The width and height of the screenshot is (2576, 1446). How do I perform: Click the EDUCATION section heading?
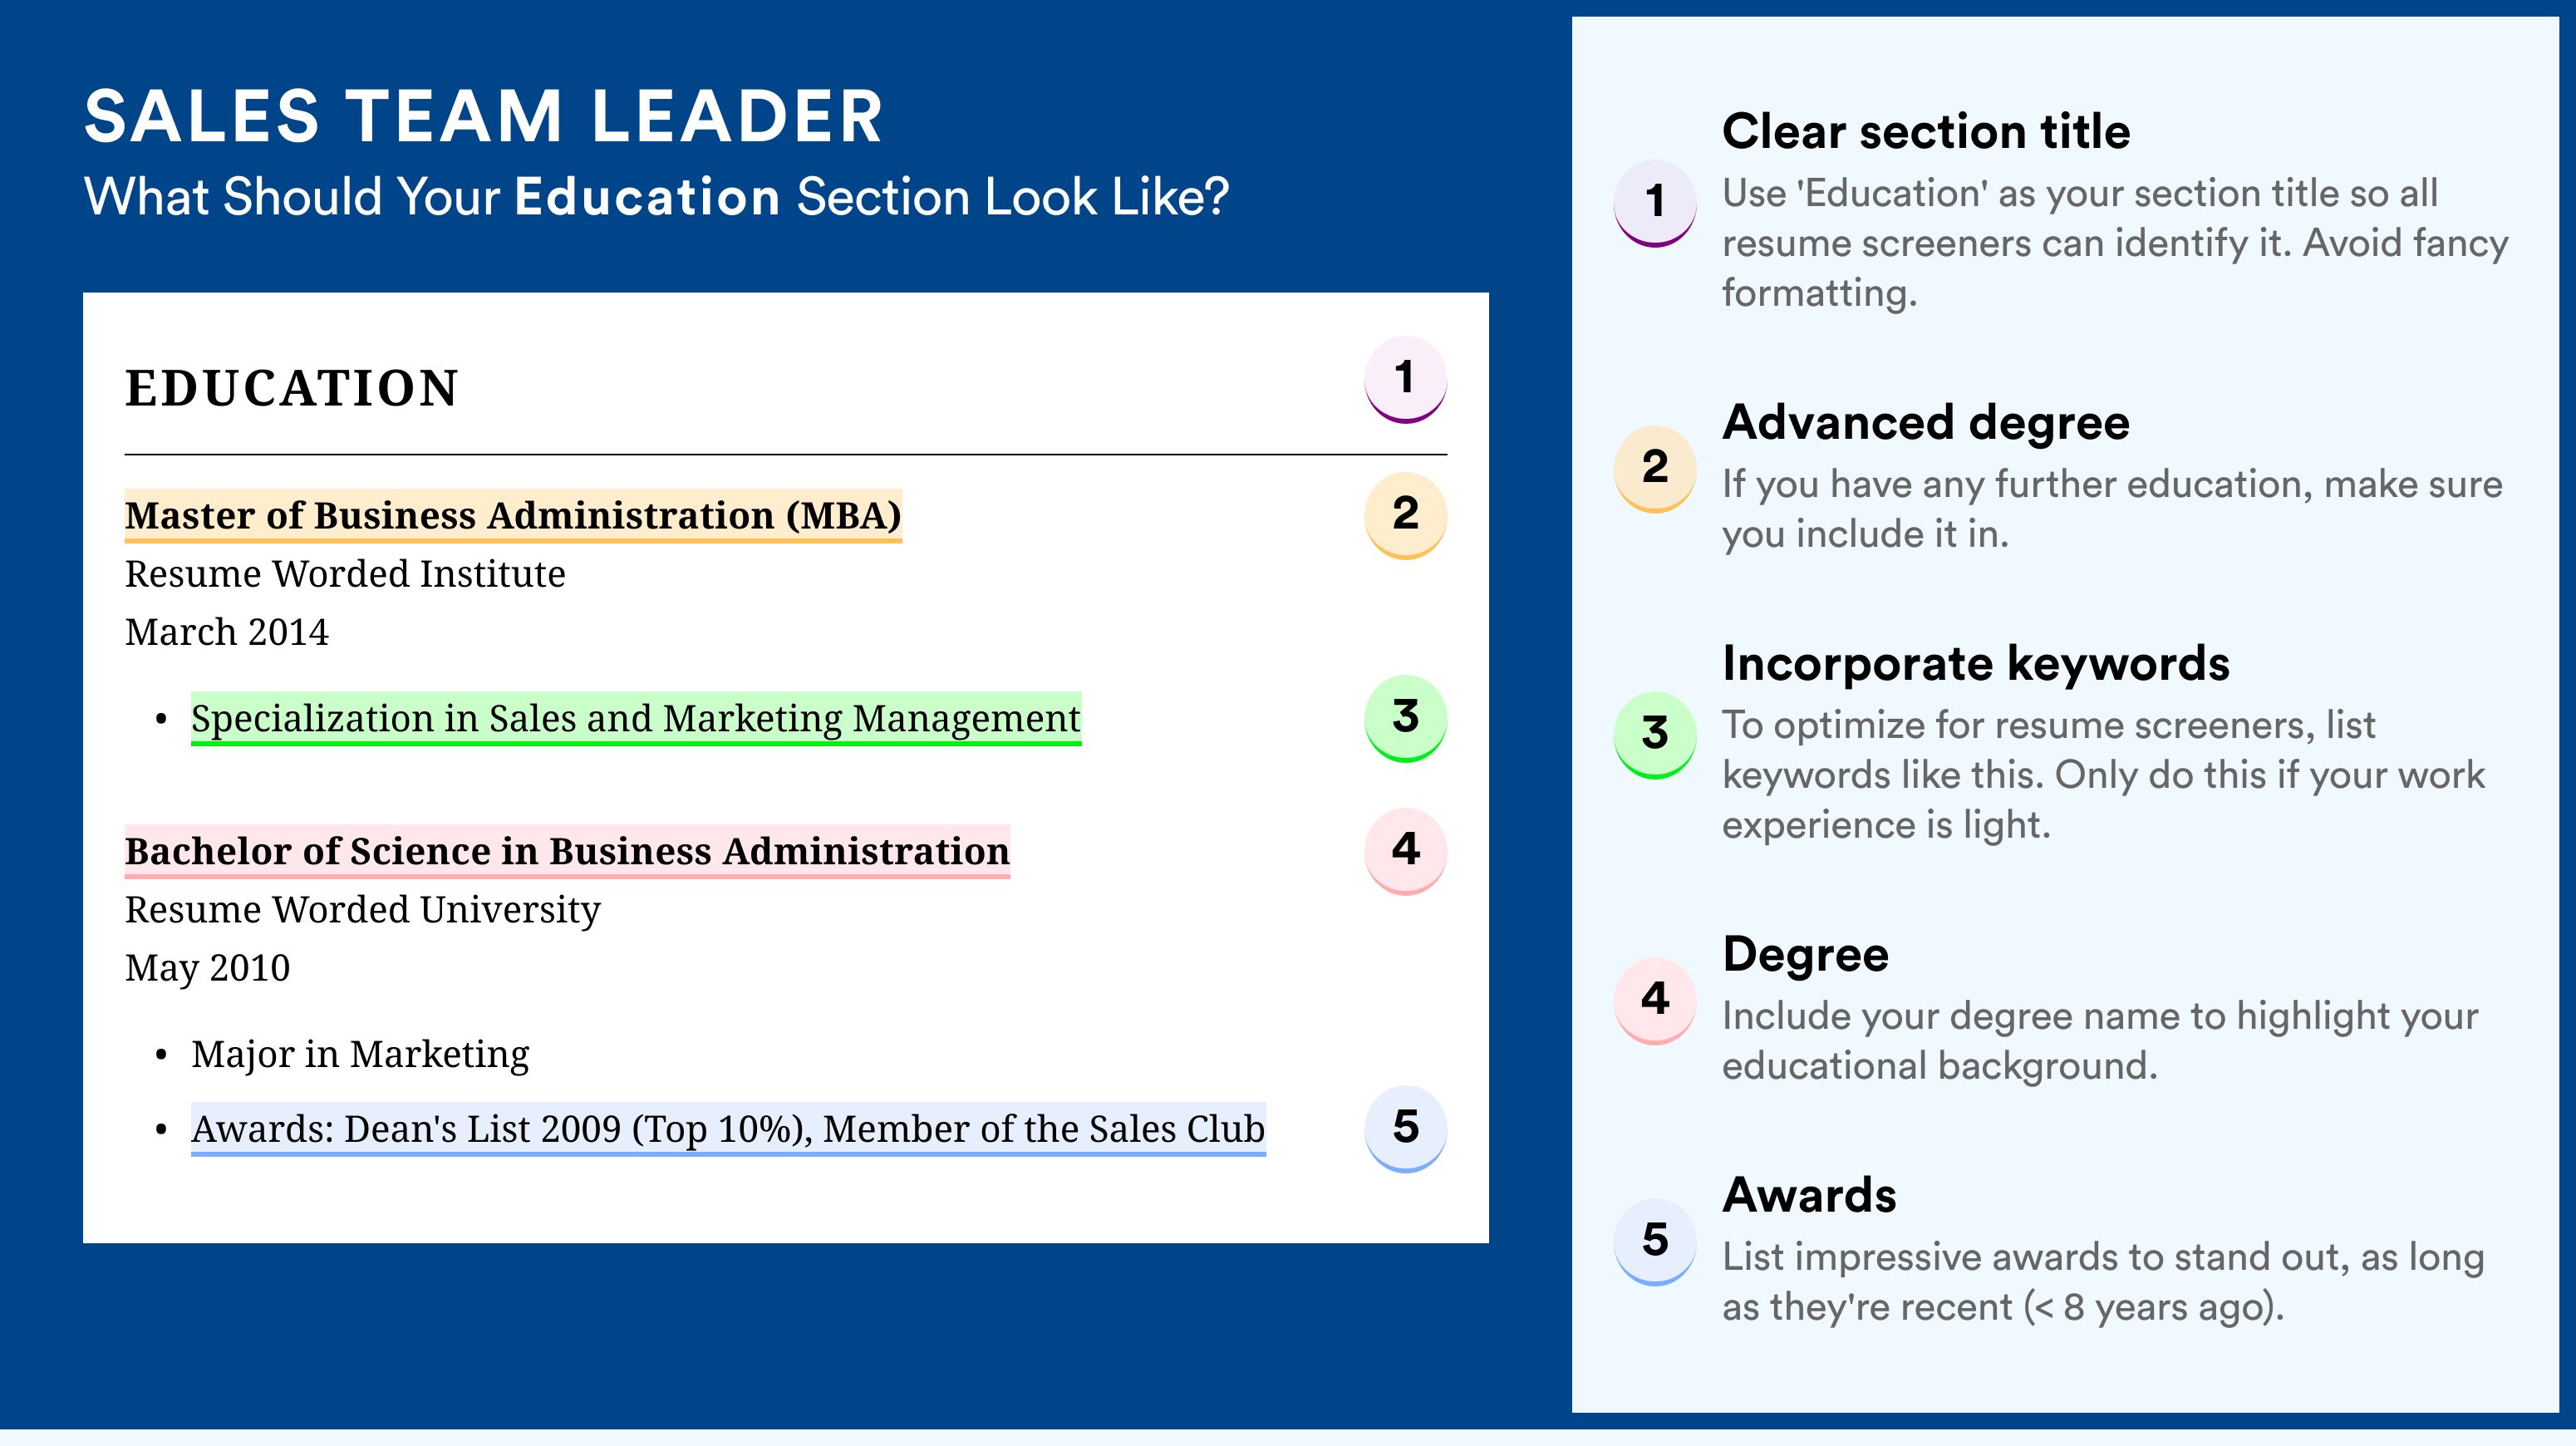[292, 388]
